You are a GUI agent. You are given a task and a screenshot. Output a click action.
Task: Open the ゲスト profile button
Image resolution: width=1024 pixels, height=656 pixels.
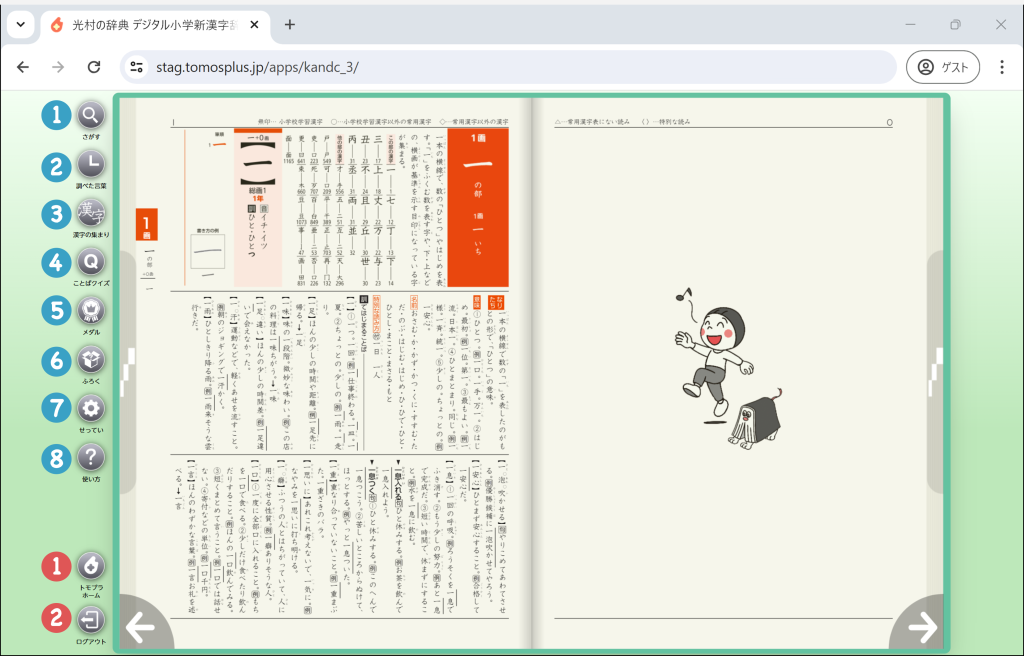click(942, 67)
